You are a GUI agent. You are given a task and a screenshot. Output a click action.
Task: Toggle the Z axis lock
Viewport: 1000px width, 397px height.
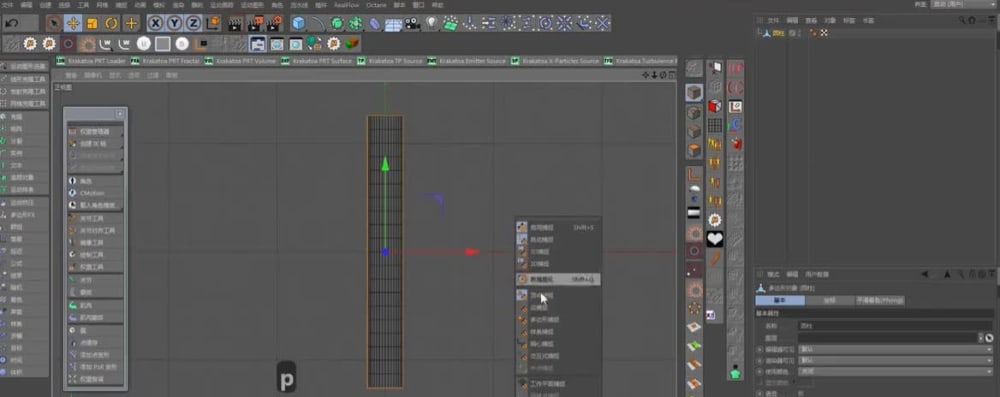click(193, 24)
